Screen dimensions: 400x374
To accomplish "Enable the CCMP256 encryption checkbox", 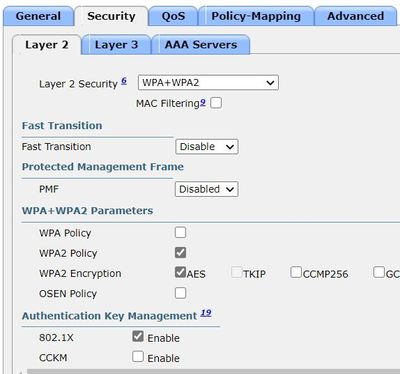I will [x=296, y=272].
